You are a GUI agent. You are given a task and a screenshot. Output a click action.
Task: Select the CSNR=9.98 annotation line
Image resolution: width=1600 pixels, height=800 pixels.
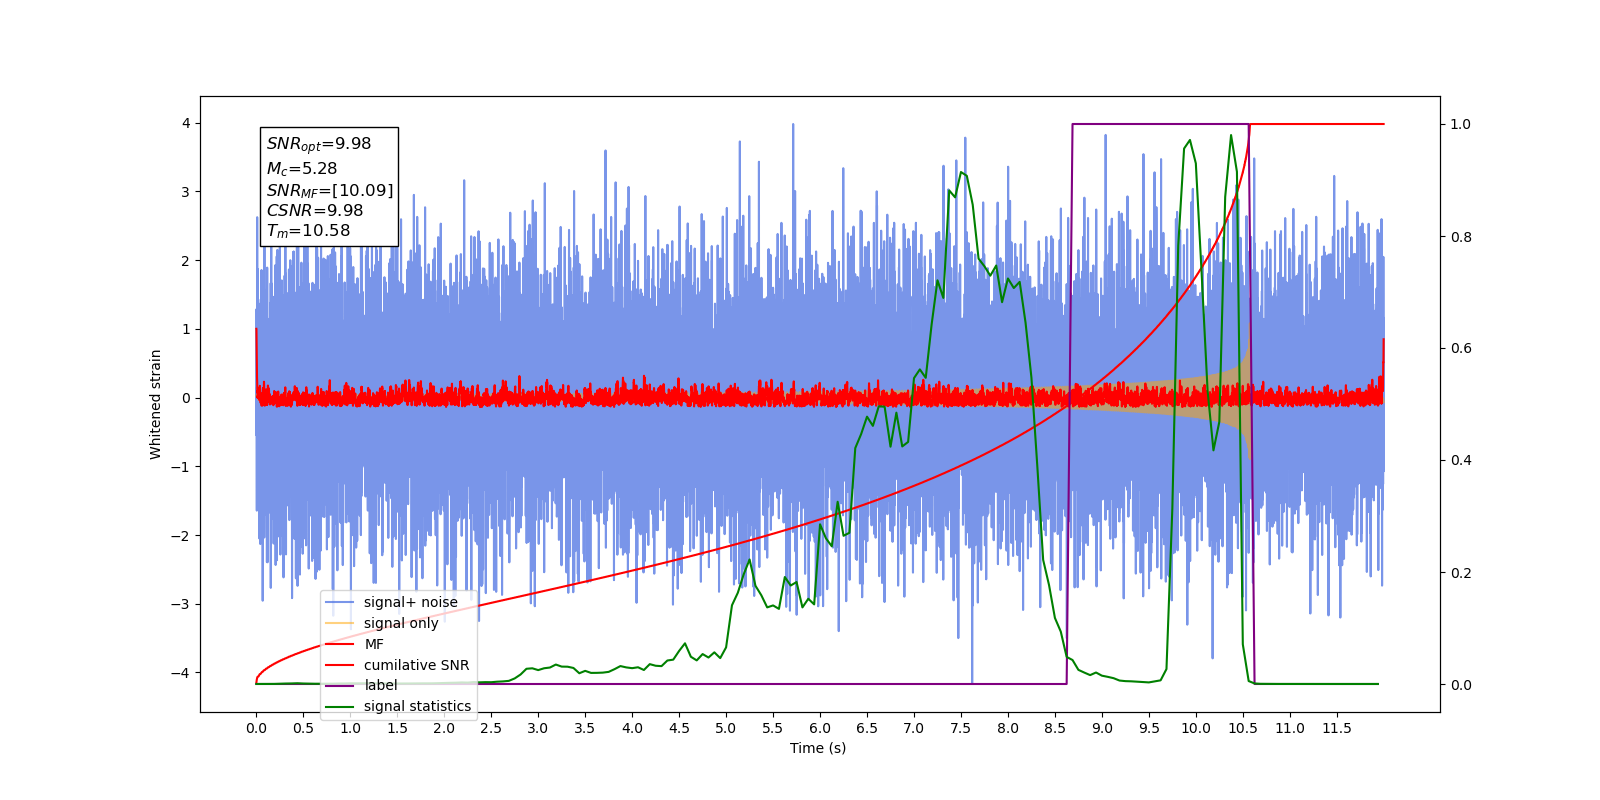coord(315,211)
